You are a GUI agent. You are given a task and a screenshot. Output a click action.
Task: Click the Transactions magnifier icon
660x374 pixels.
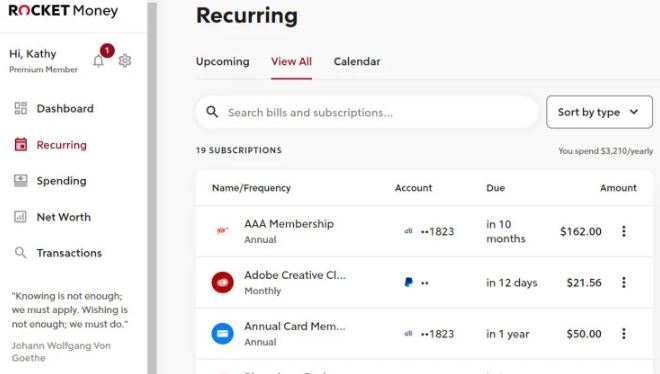point(21,253)
